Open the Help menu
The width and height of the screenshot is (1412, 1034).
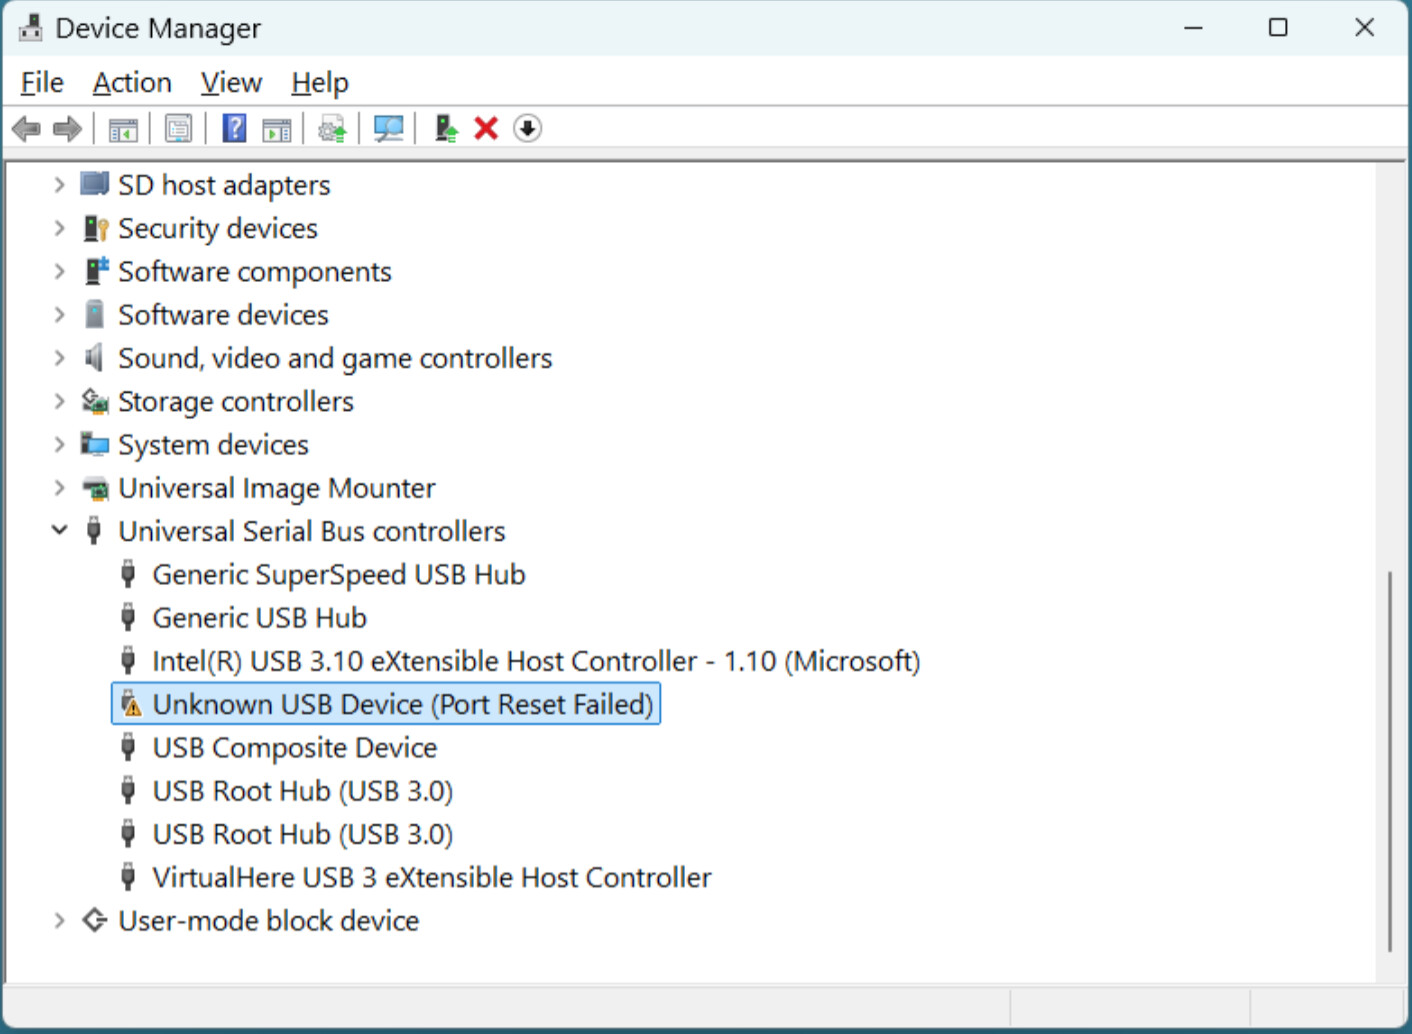[320, 82]
